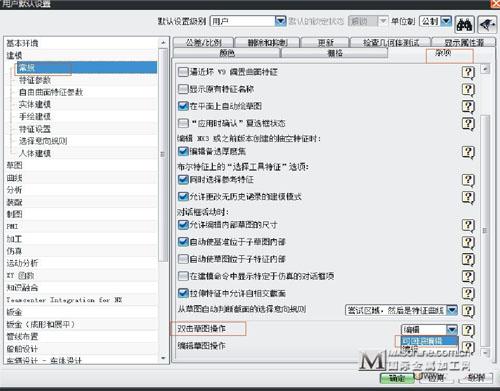Select 草图 category in the tree

[14, 165]
